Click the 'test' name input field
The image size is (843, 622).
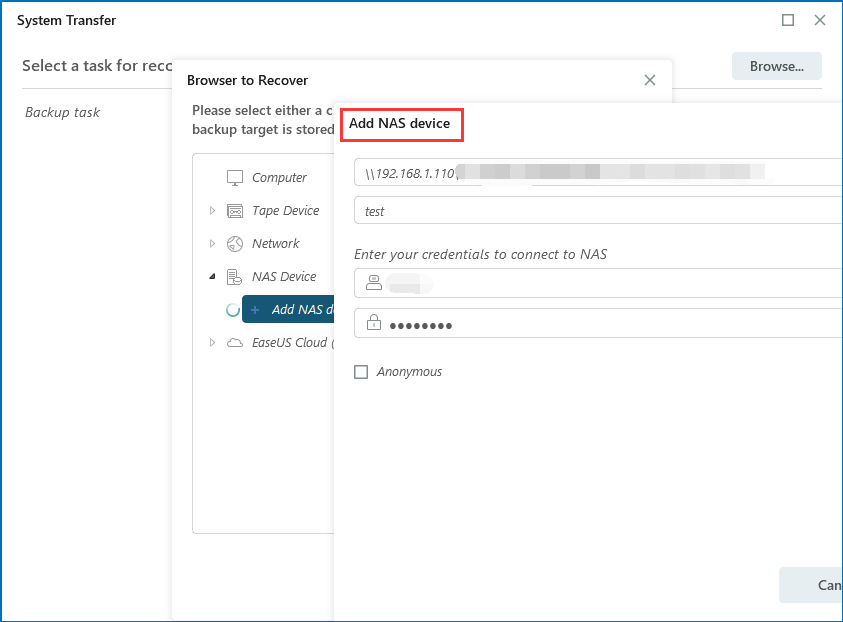tap(600, 211)
